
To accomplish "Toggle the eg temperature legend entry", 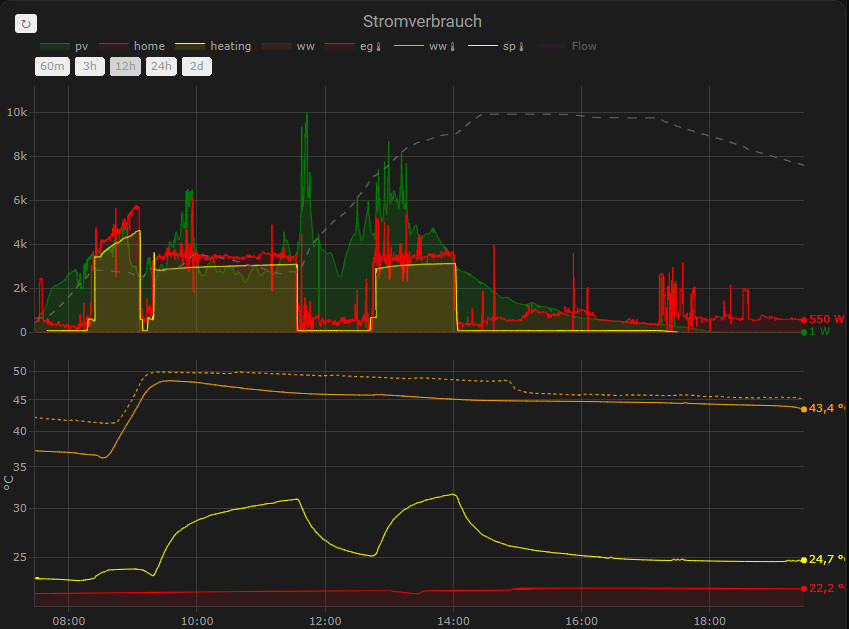I will [x=357, y=46].
